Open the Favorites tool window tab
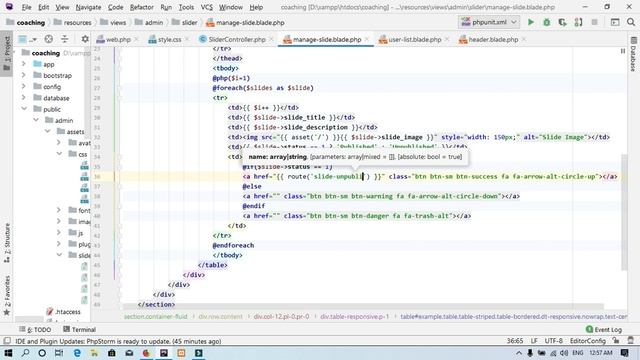 click(7, 295)
